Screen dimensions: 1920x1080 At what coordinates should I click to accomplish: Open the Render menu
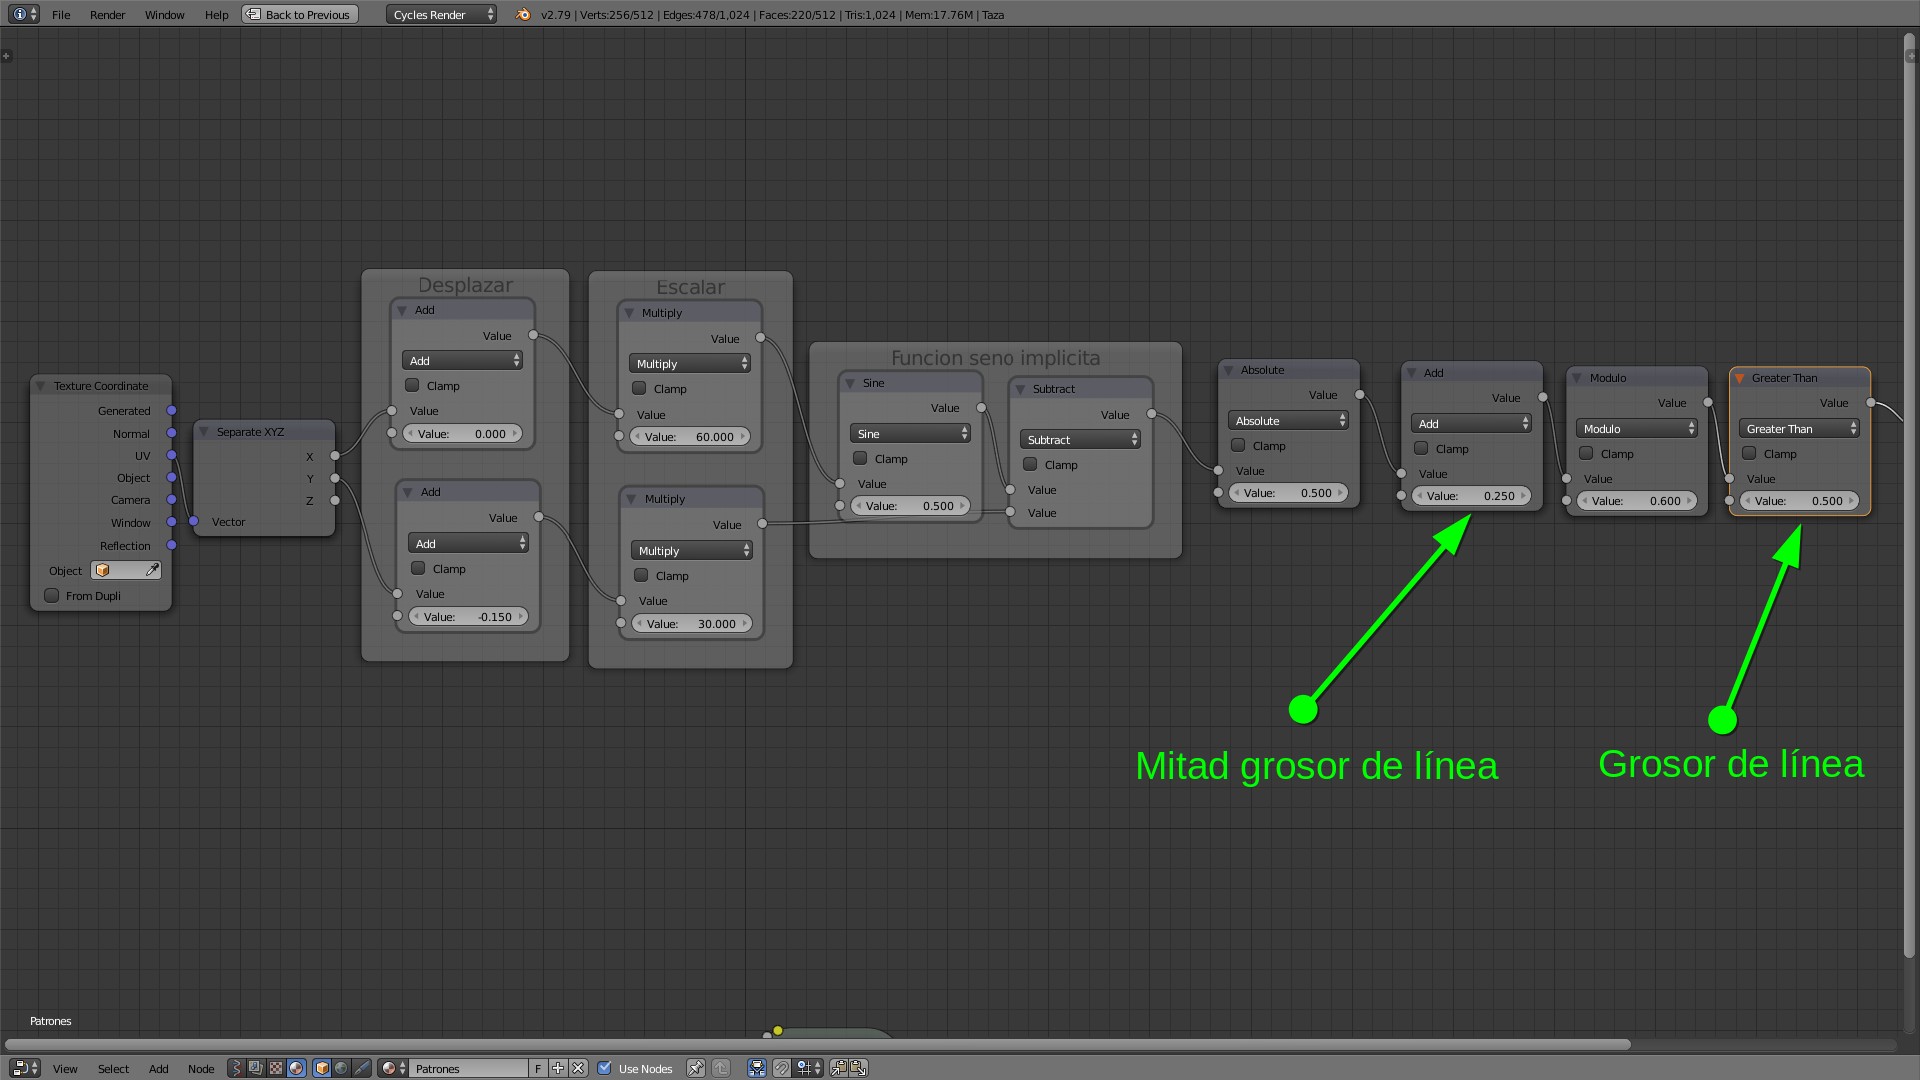tap(107, 15)
